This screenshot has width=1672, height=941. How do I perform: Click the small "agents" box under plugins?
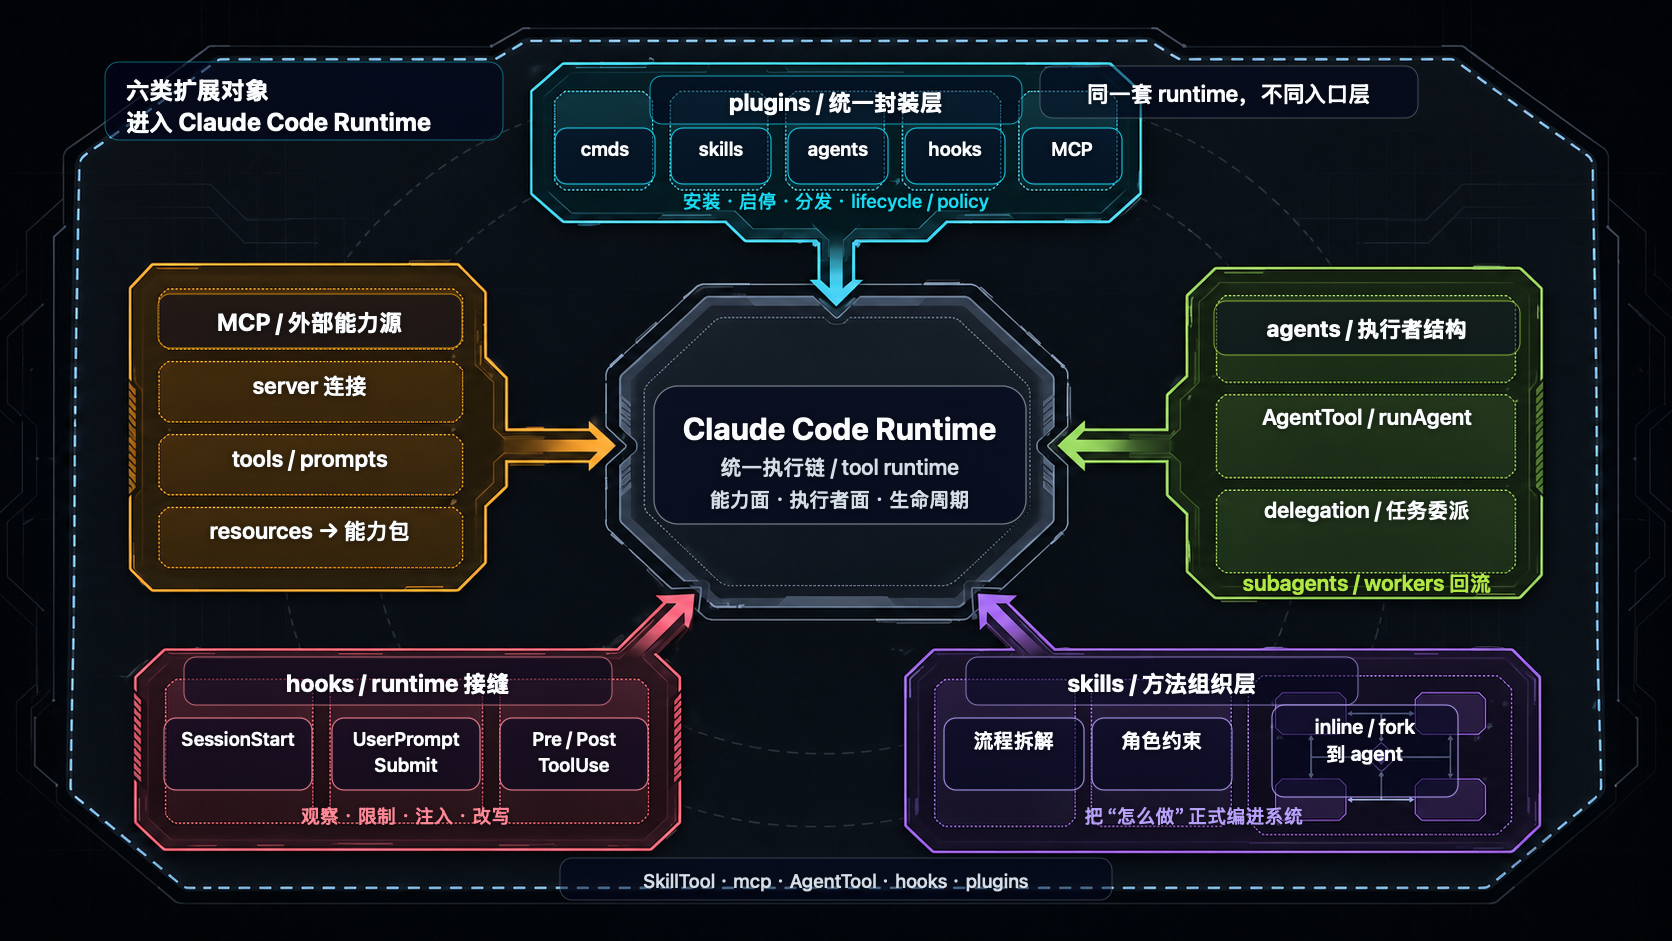pos(838,155)
